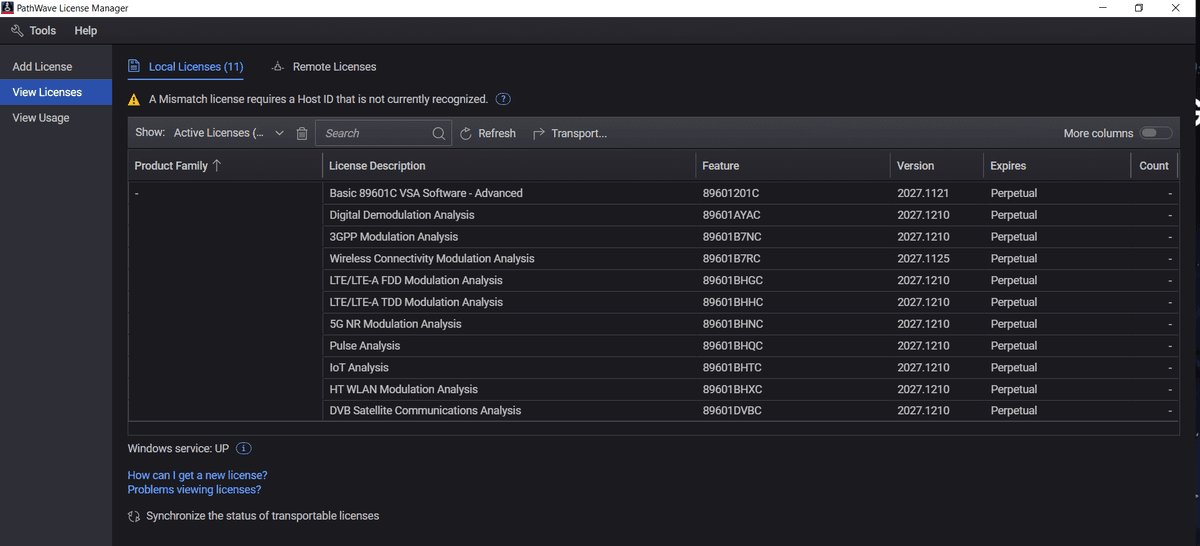Screen dimensions: 1200x546
Task: Open the Help menu
Action: pos(86,31)
